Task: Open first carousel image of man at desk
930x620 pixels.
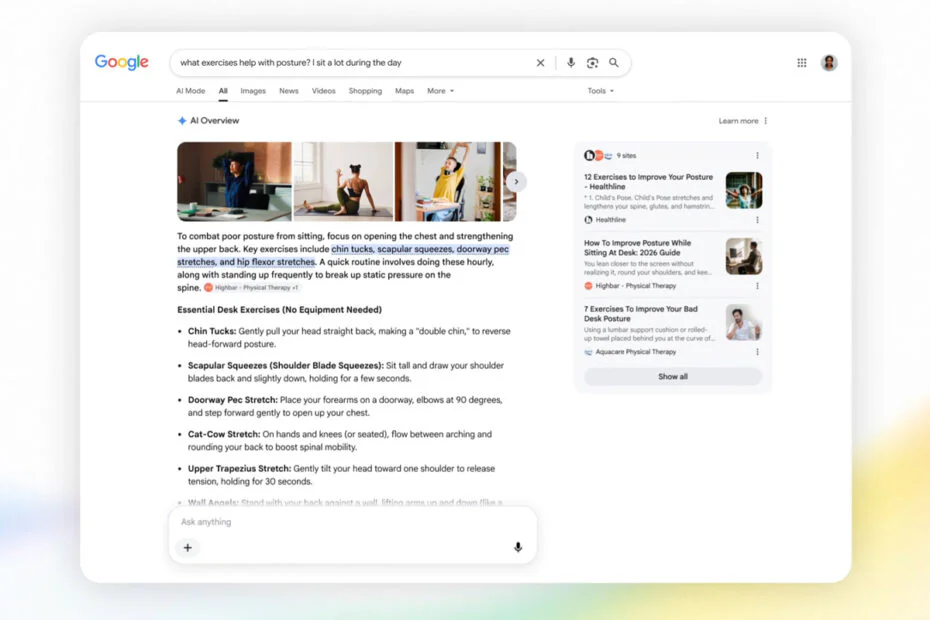Action: [234, 182]
